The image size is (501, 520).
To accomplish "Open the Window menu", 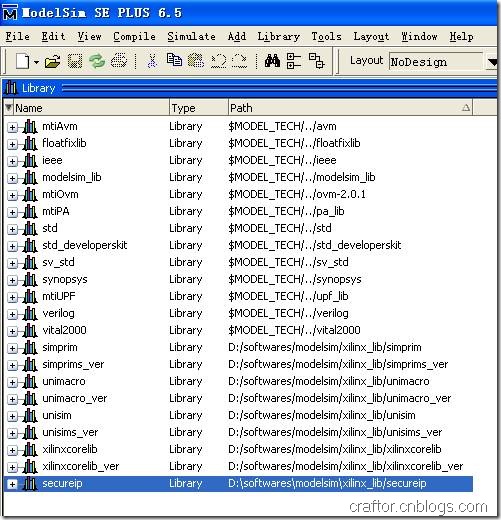I will [419, 37].
